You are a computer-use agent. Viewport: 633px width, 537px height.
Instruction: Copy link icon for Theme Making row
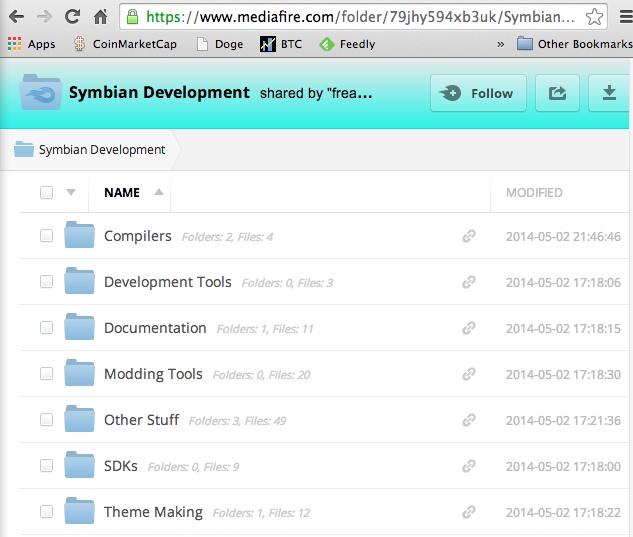469,512
